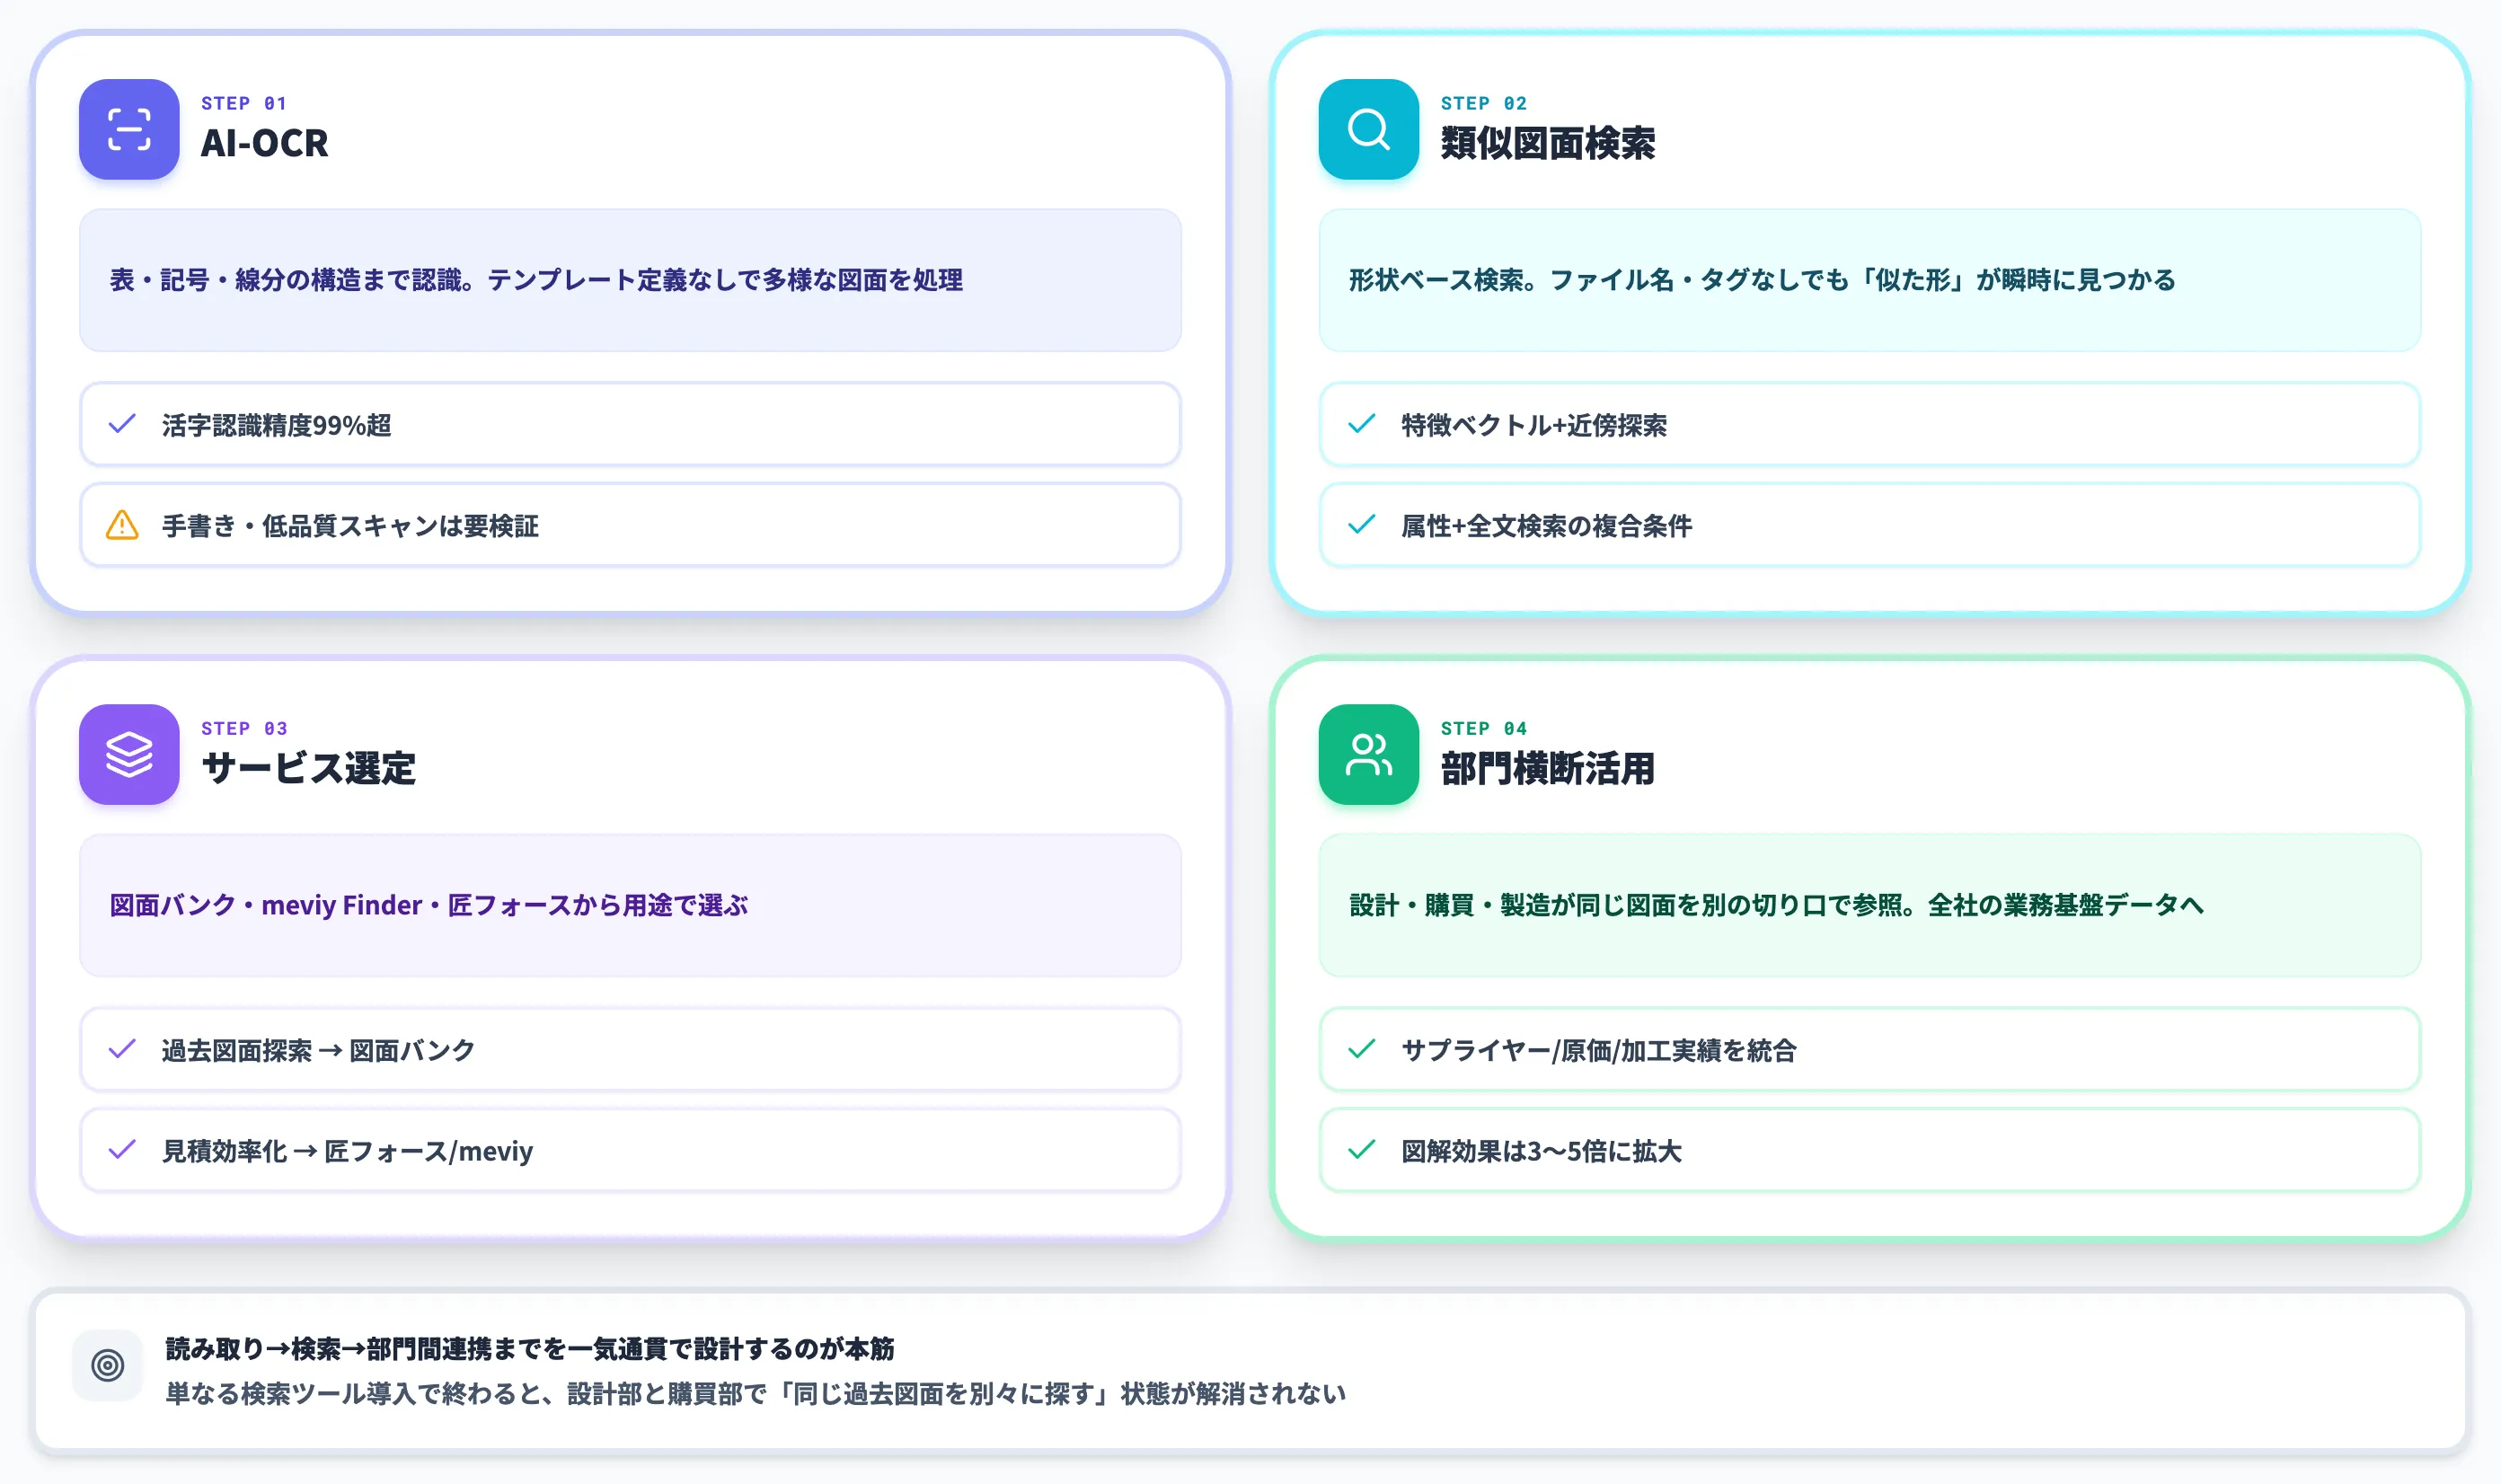Click the text 手書き・低品質スキャンは要検証
2501x1484 pixels.
click(x=350, y=526)
